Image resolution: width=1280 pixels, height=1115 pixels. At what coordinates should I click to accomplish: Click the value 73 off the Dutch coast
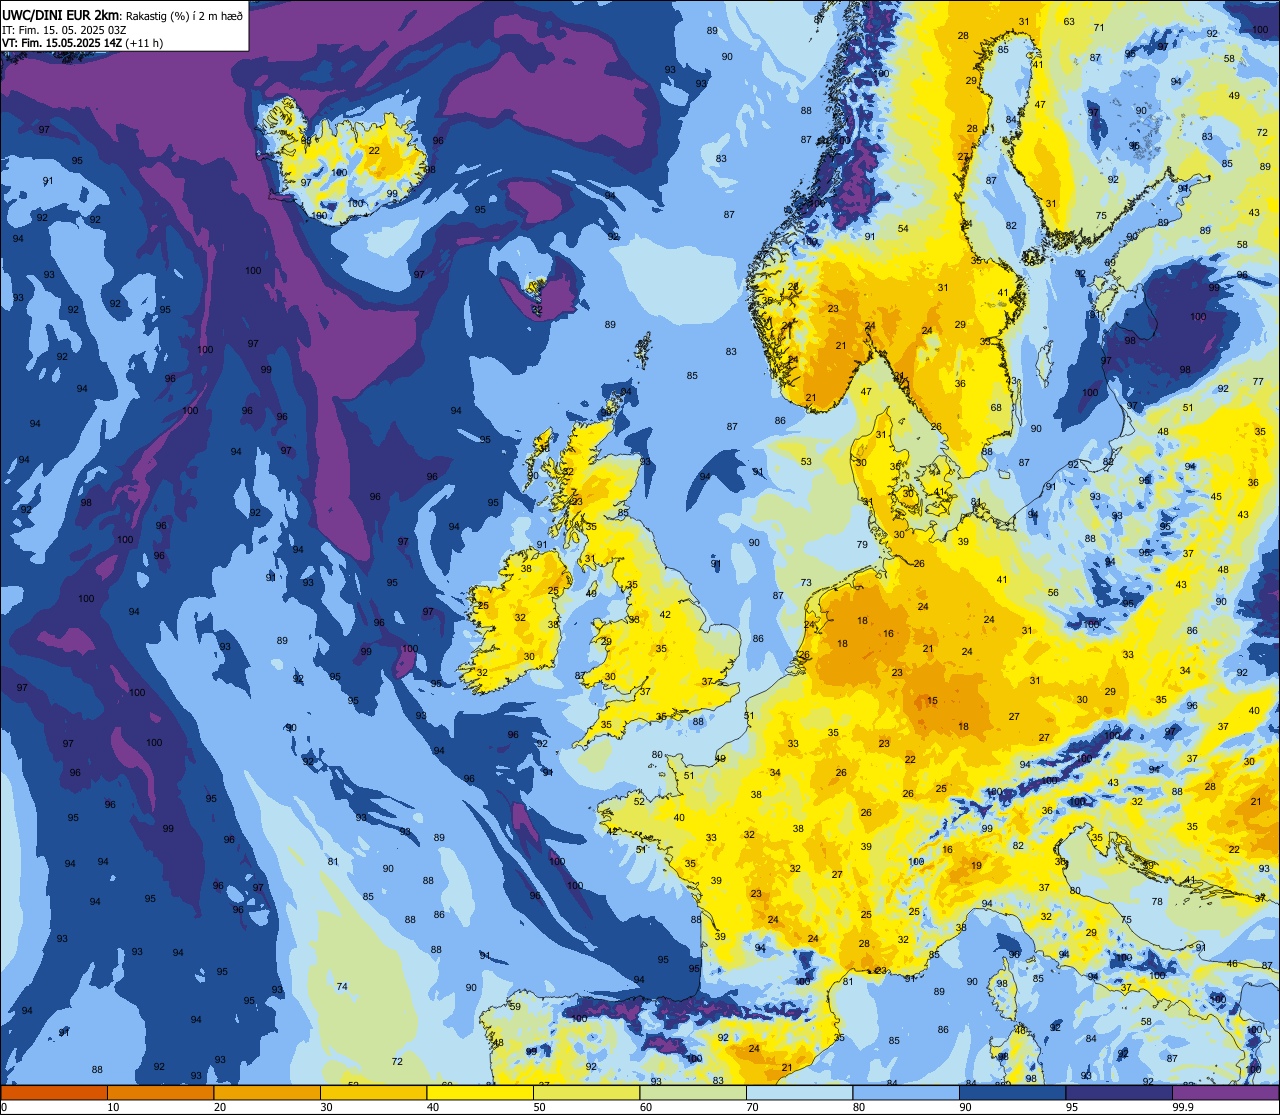click(x=806, y=583)
